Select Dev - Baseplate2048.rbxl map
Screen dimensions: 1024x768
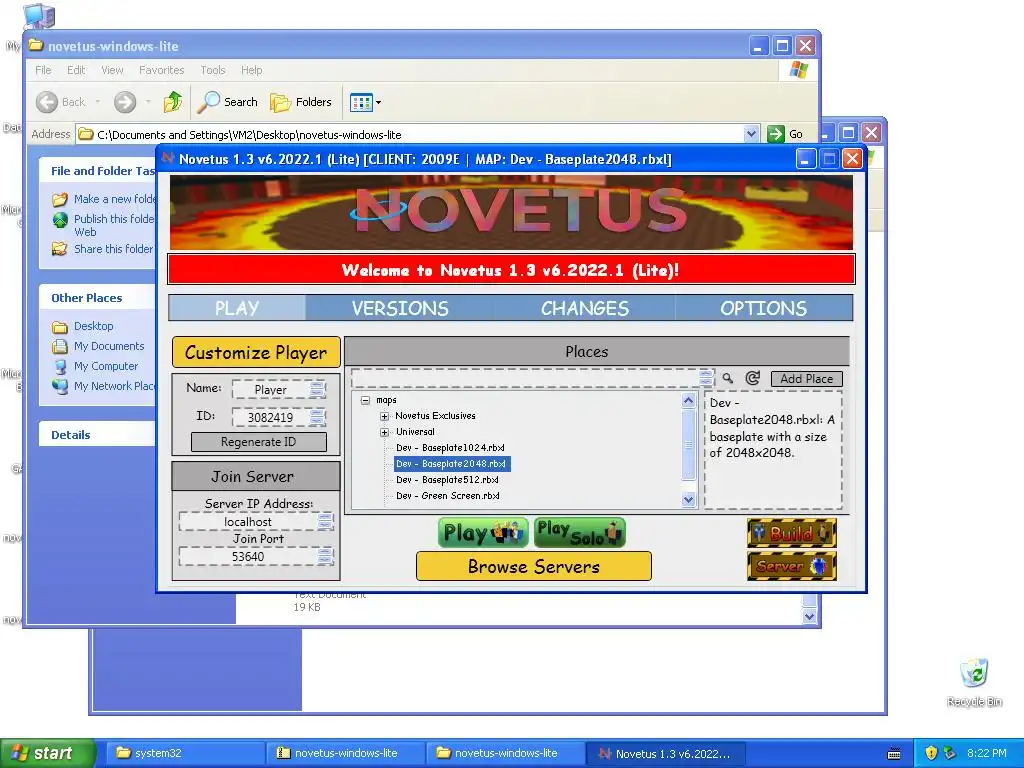(451, 464)
